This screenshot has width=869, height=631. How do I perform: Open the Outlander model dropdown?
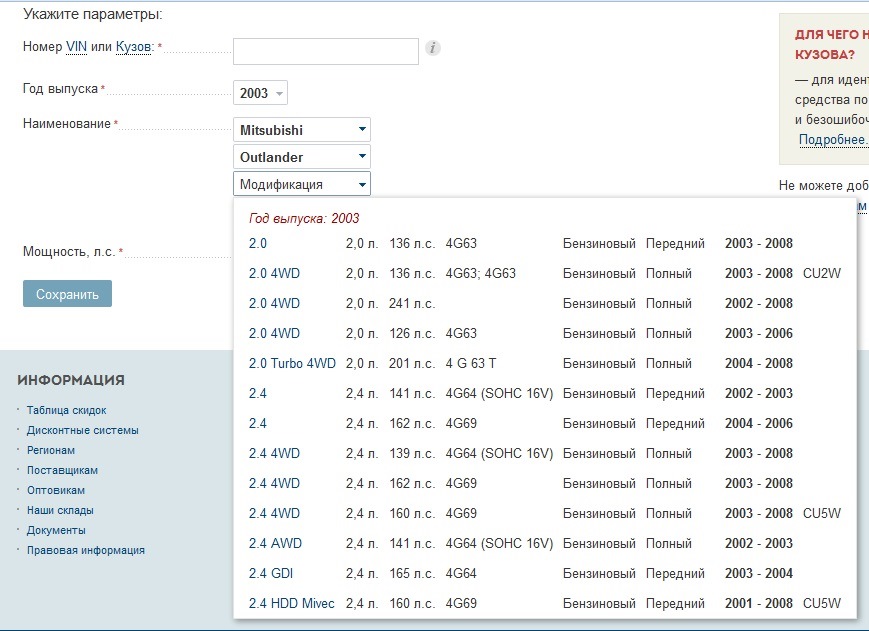pyautogui.click(x=301, y=157)
